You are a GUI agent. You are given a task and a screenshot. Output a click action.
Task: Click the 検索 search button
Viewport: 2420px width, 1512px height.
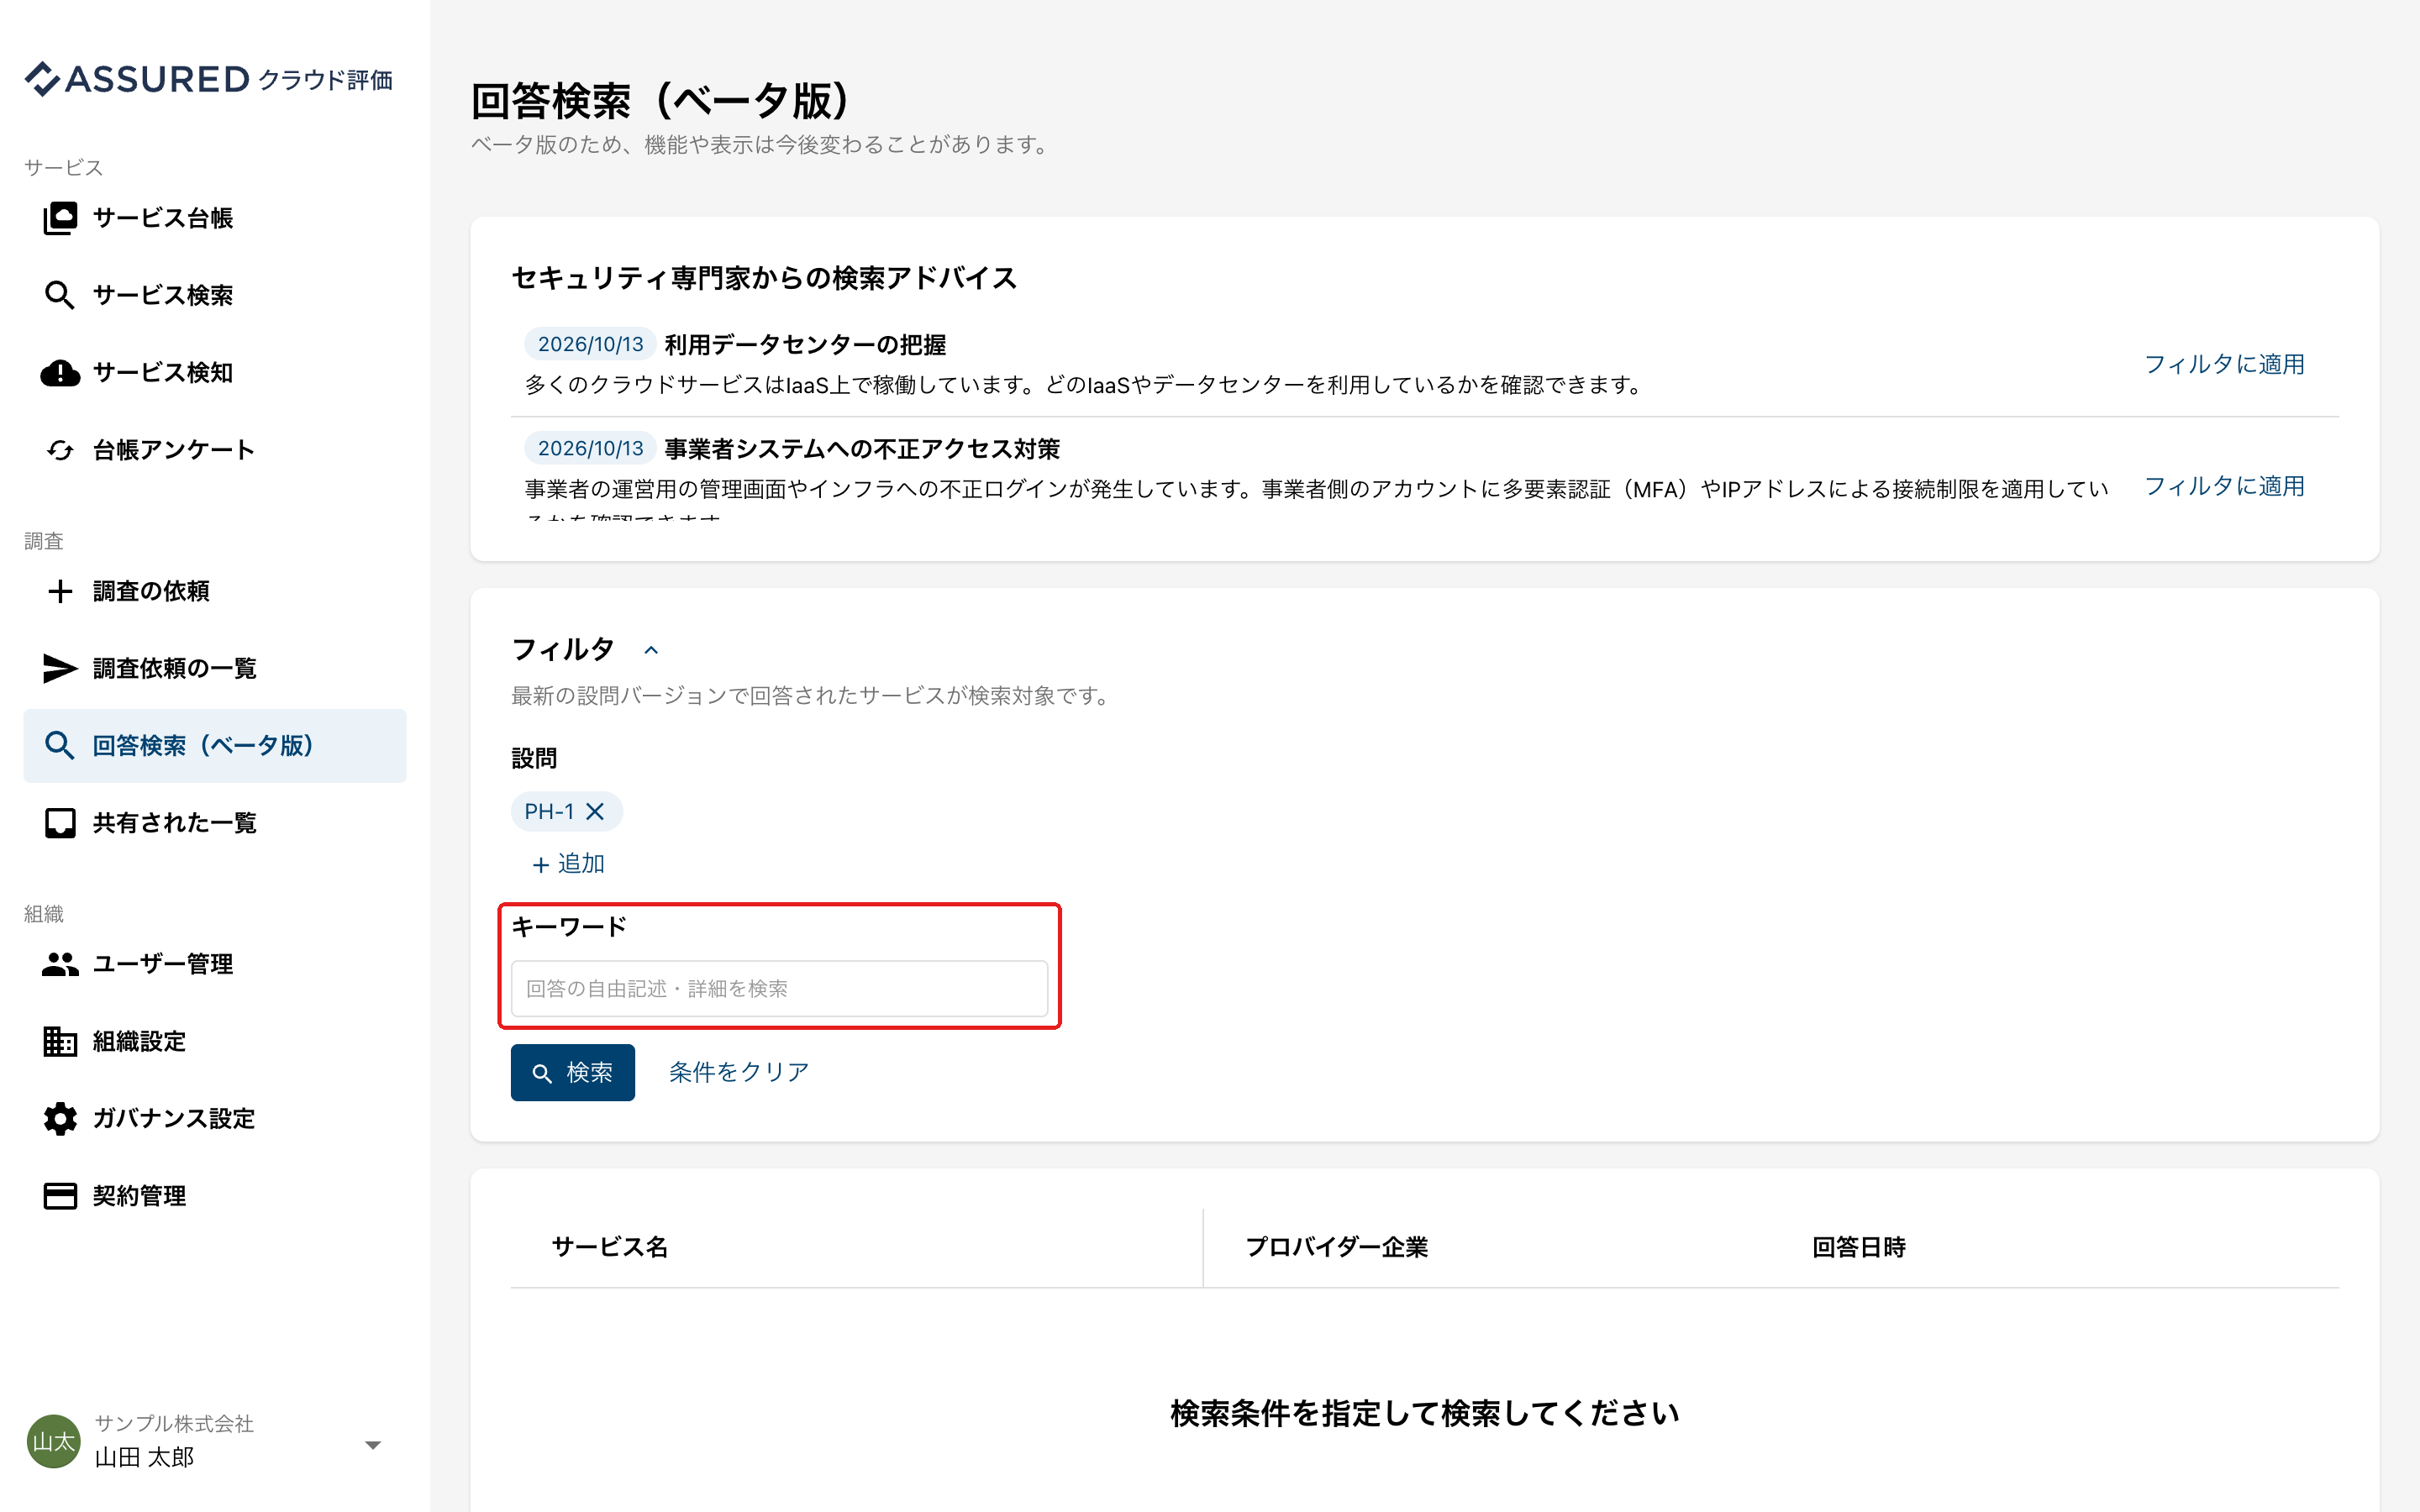click(573, 1072)
